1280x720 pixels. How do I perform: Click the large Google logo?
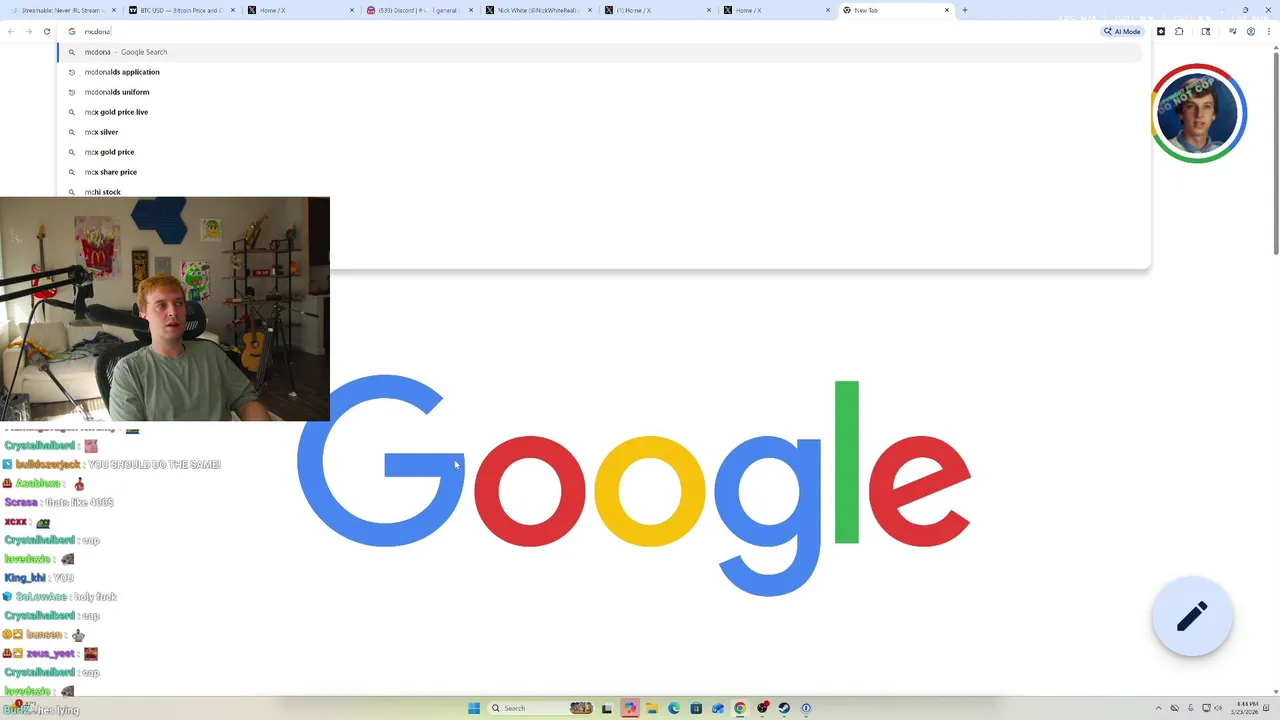coord(634,486)
